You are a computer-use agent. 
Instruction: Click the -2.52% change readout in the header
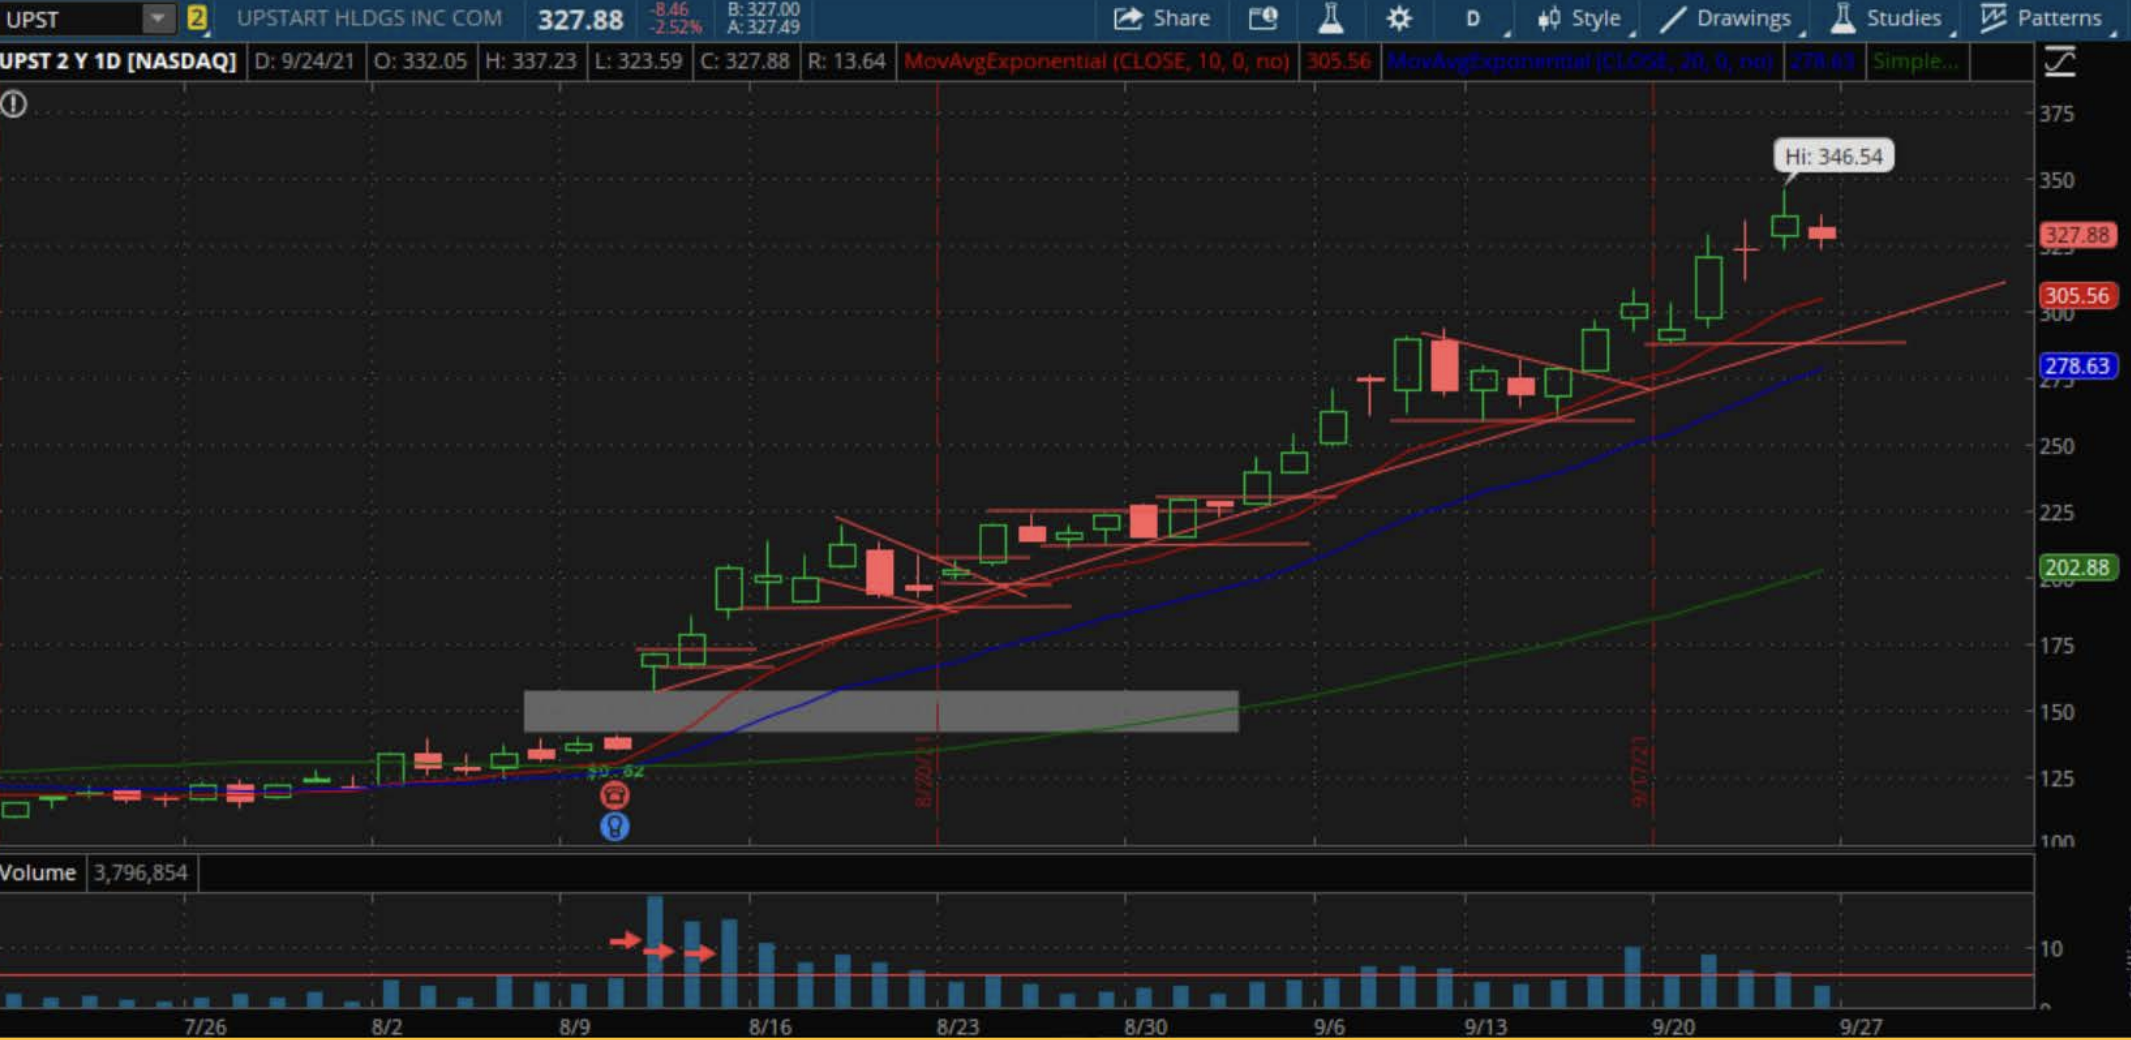tap(675, 27)
